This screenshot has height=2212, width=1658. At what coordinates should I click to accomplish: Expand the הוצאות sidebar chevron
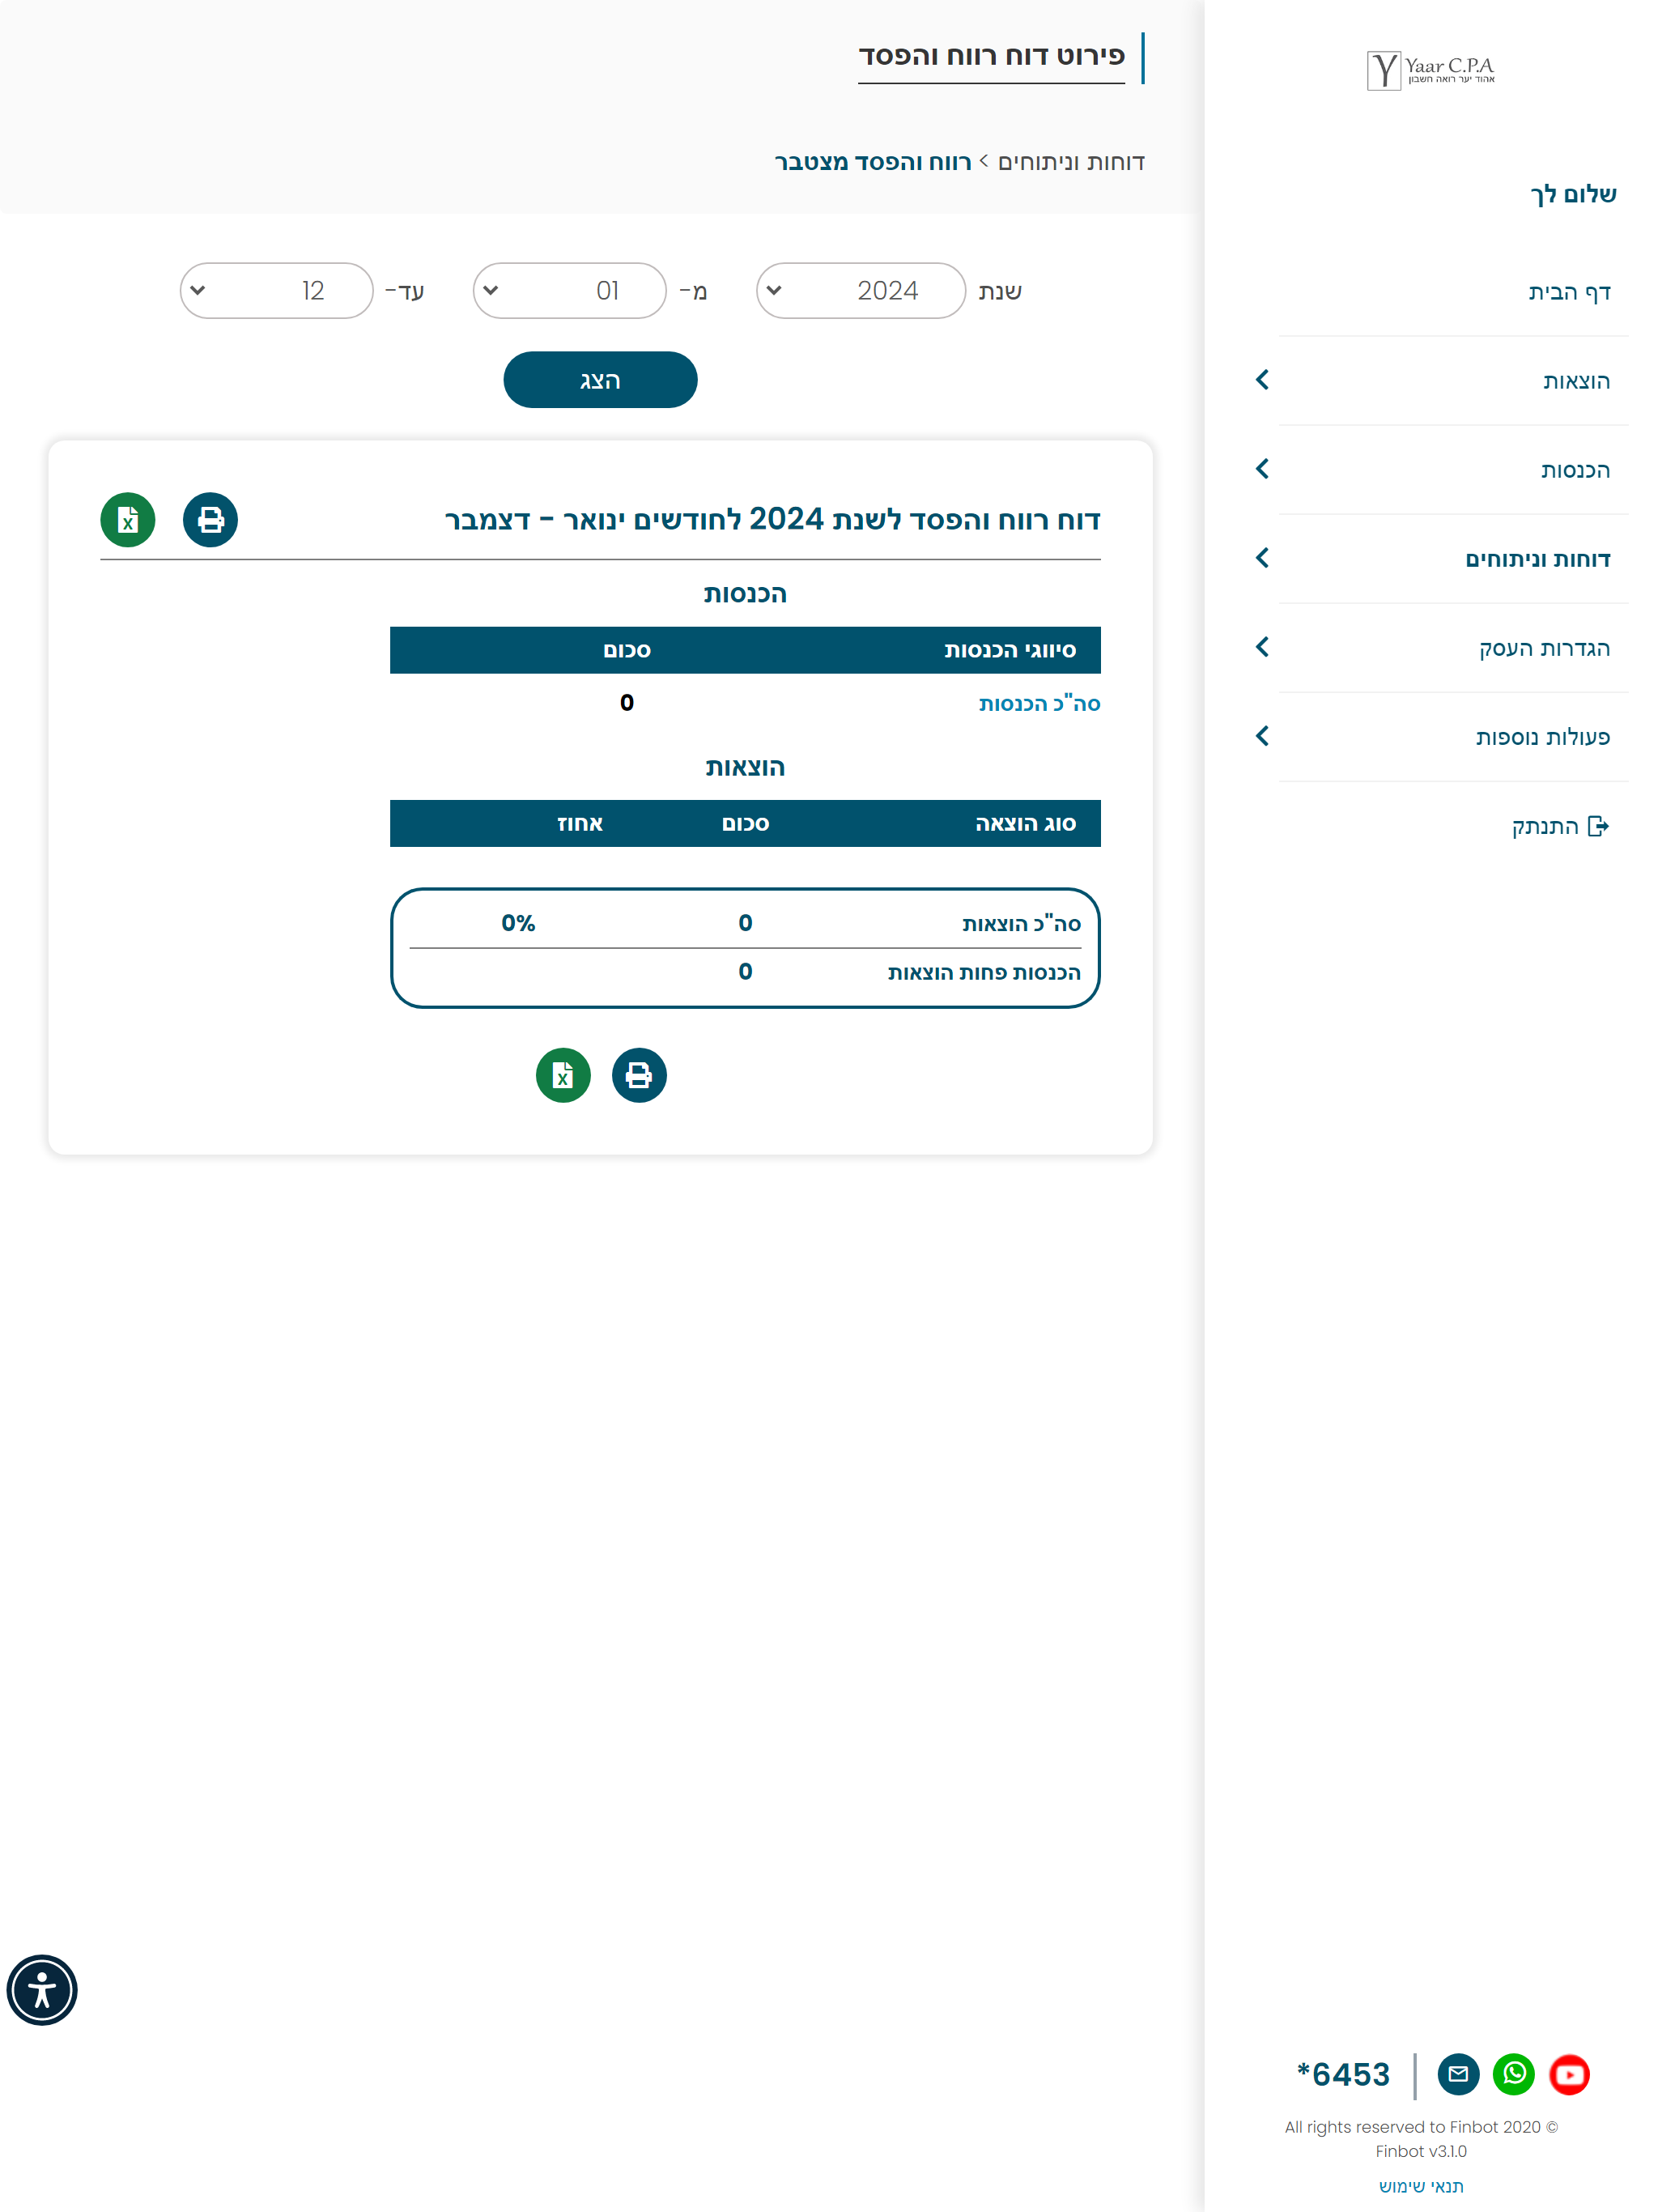(x=1262, y=380)
